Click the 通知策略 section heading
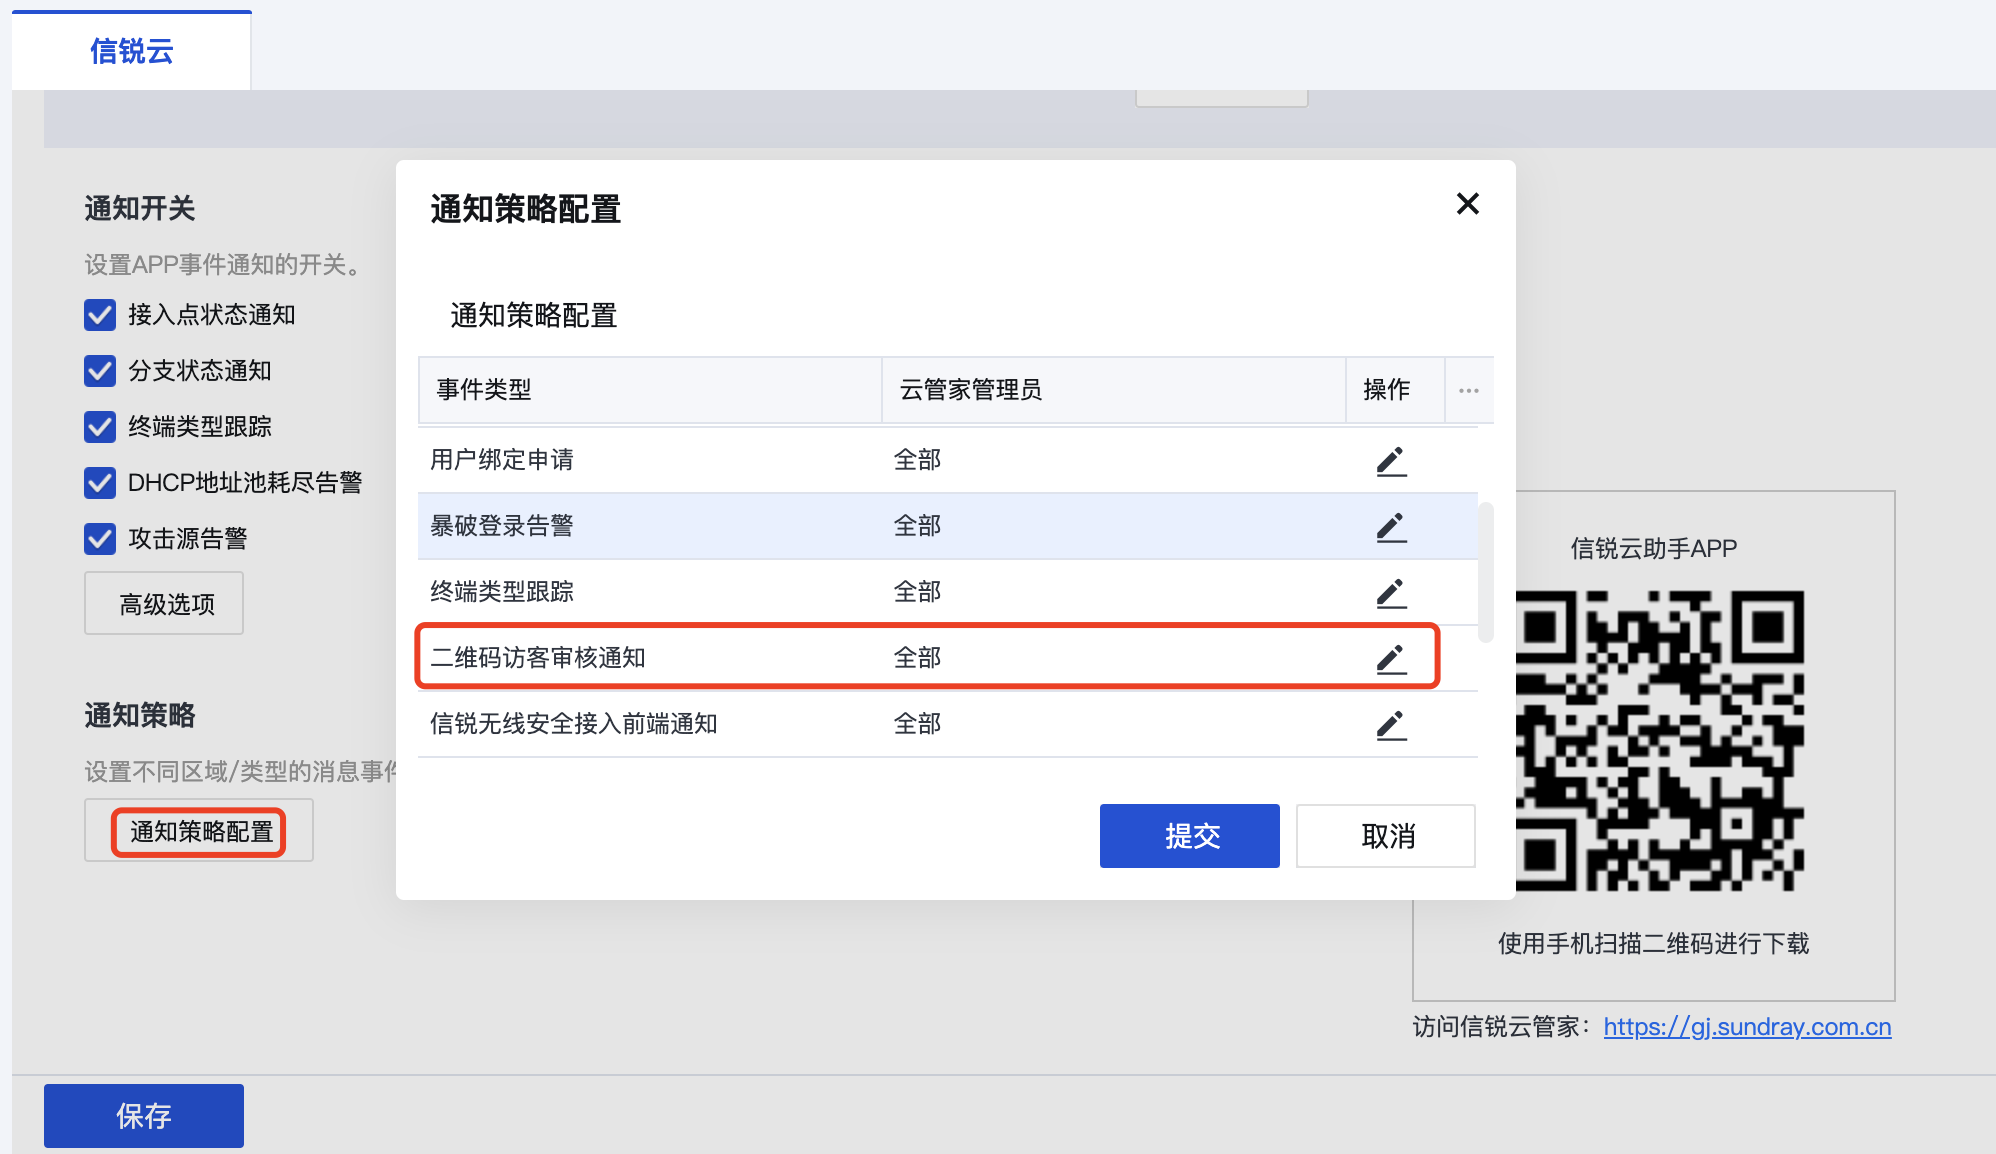 pyautogui.click(x=139, y=715)
